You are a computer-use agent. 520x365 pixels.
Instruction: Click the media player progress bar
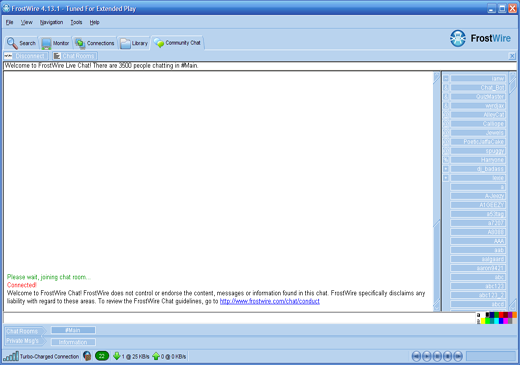(491, 356)
